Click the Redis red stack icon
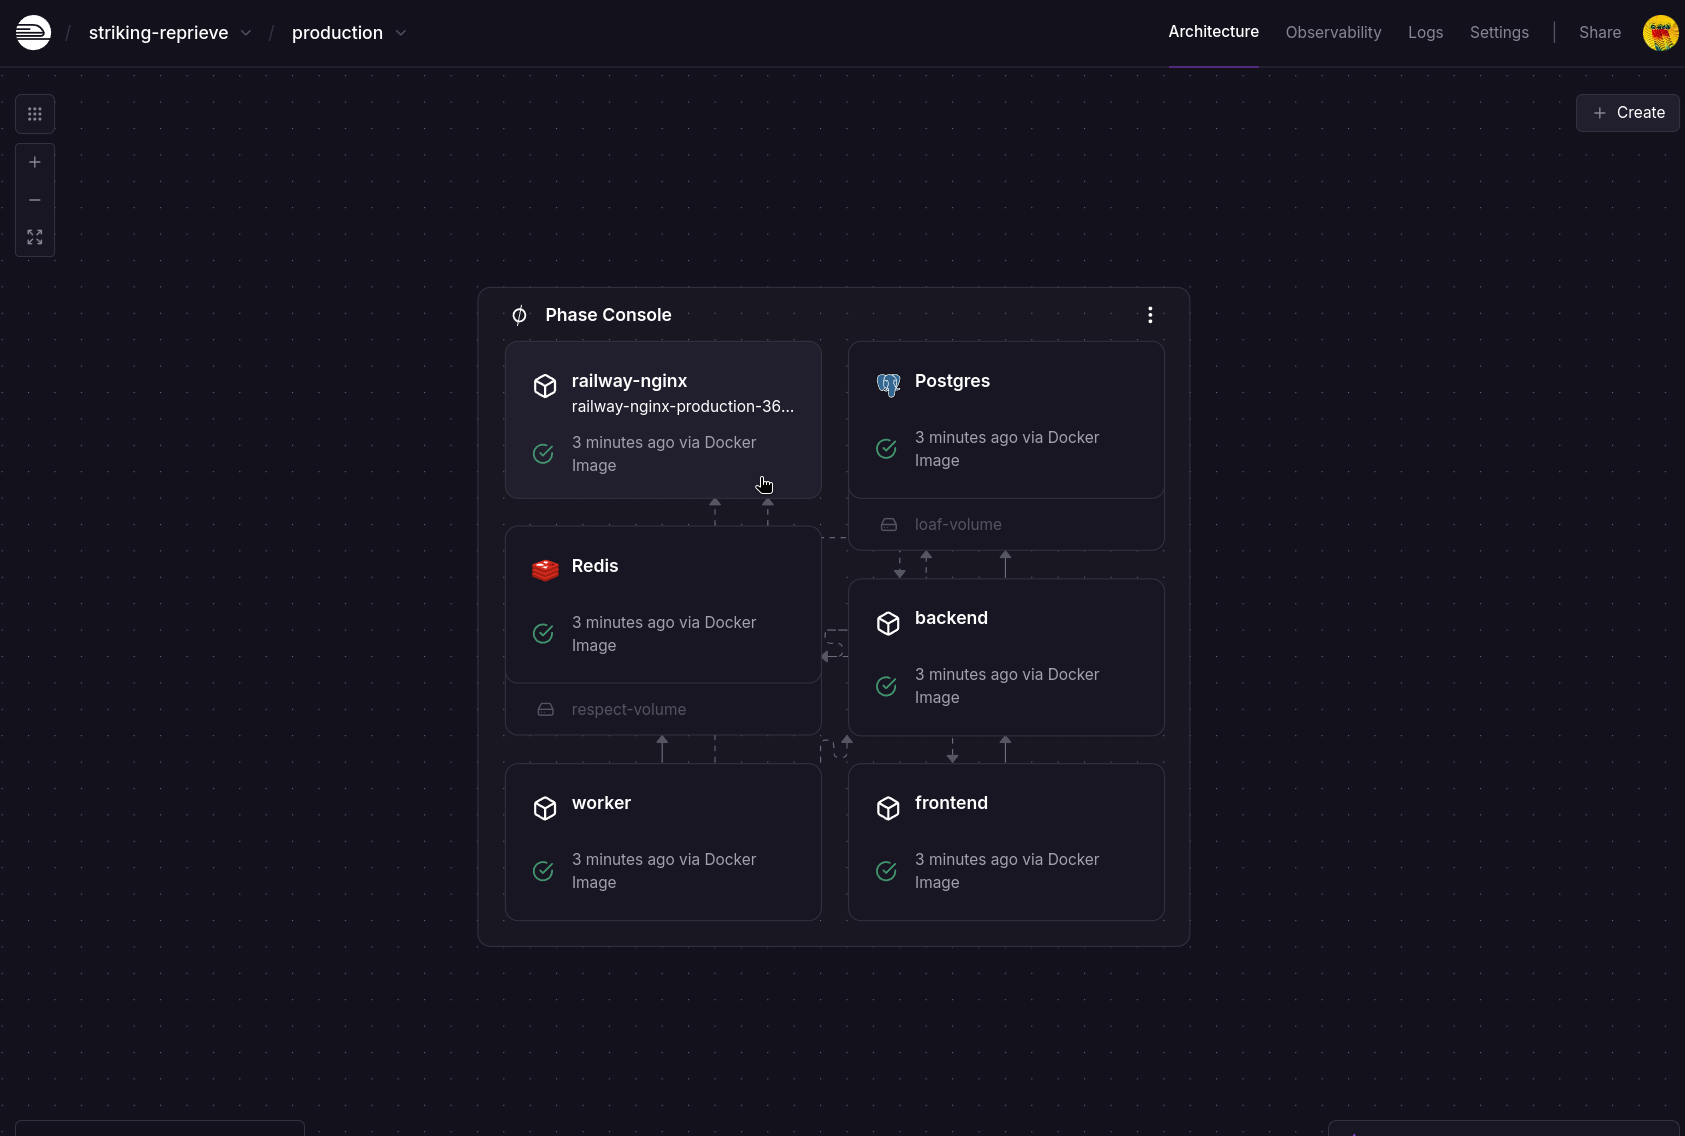The height and width of the screenshot is (1136, 1685). click(x=545, y=570)
